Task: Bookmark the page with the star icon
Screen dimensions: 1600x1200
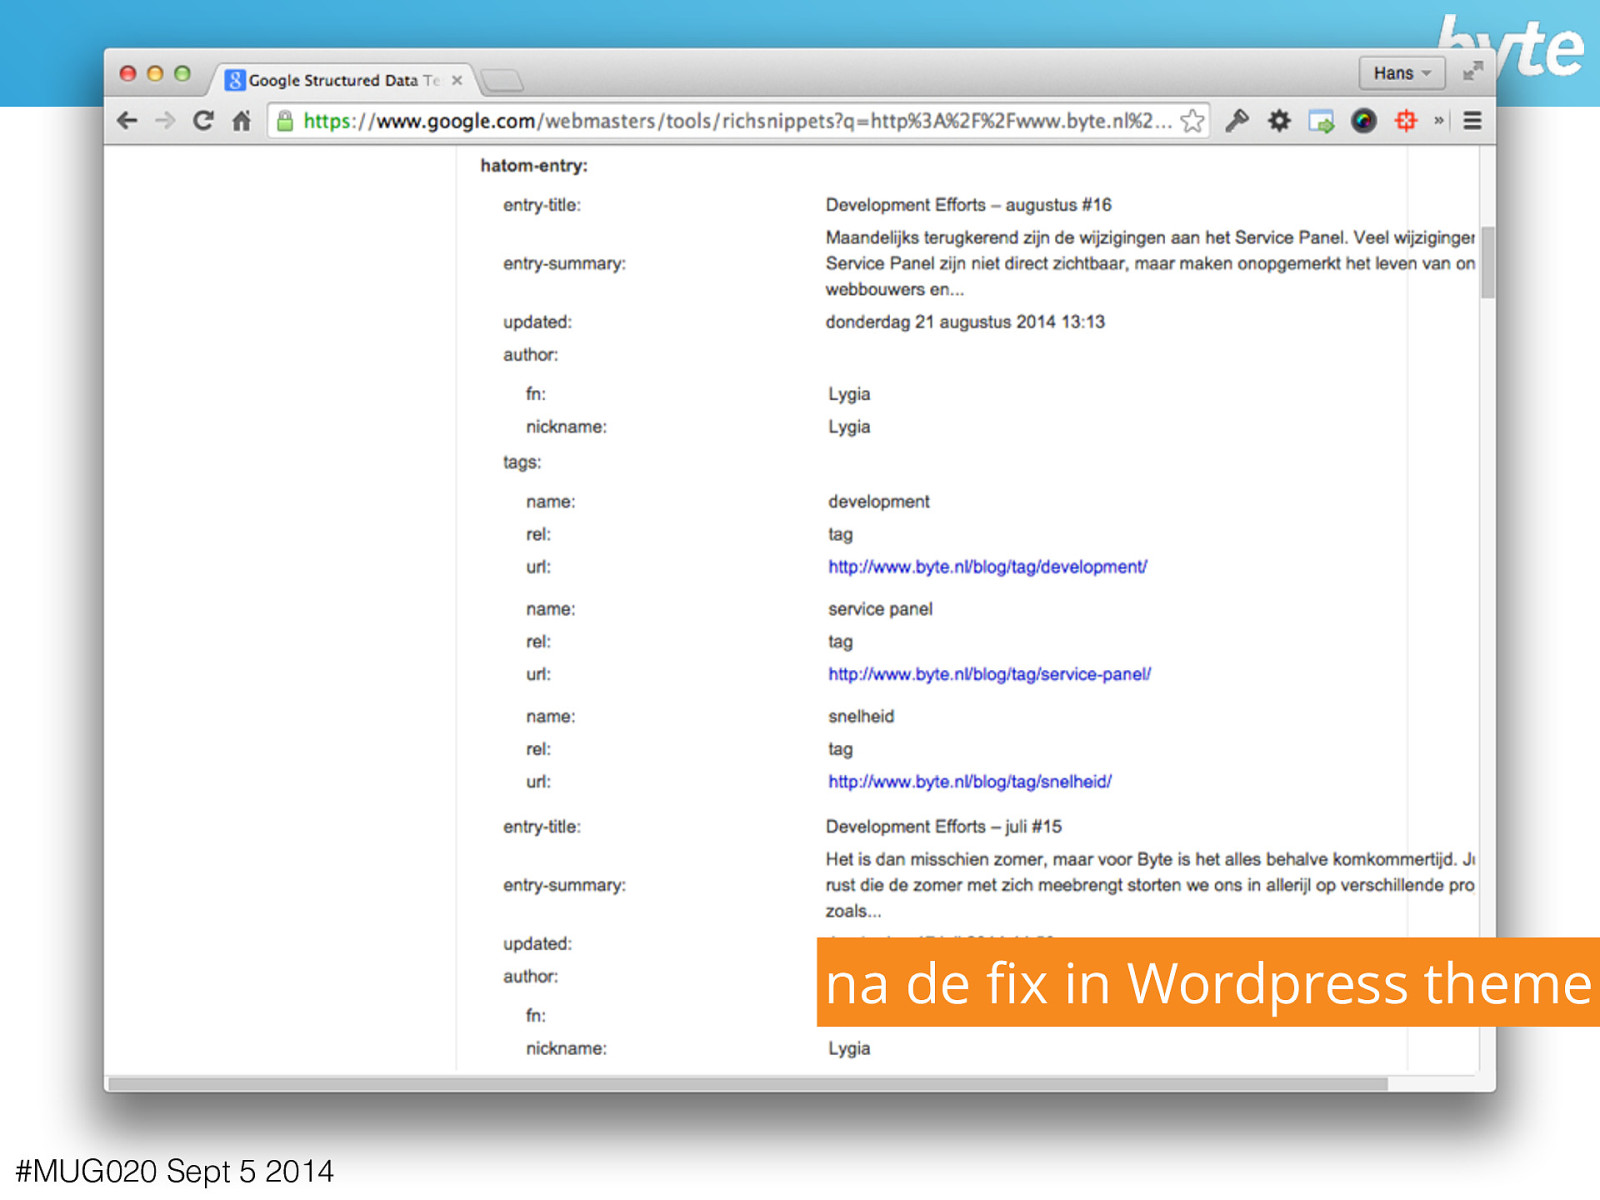Action: [x=1192, y=121]
